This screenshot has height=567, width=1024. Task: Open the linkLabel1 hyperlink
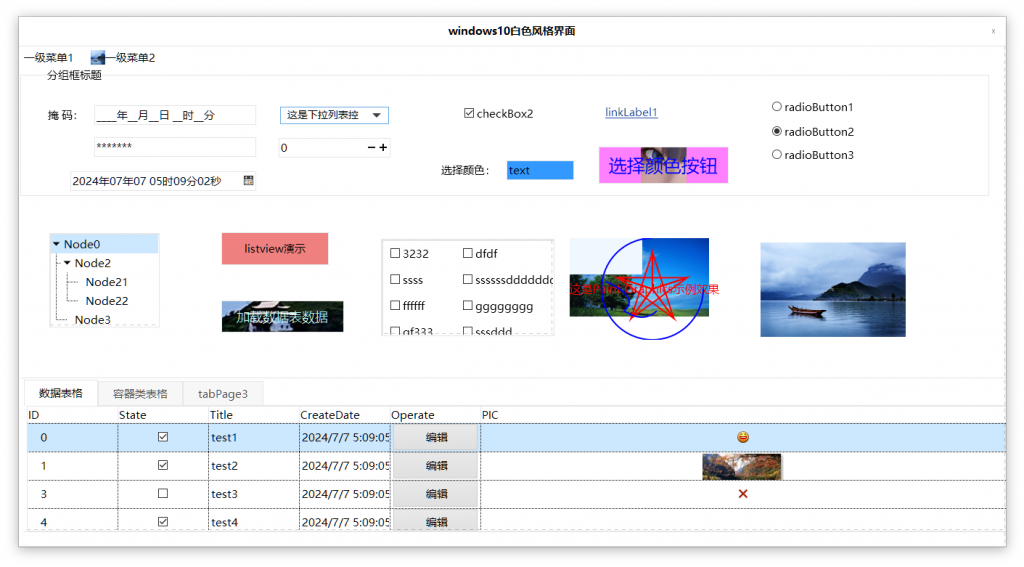(x=631, y=113)
